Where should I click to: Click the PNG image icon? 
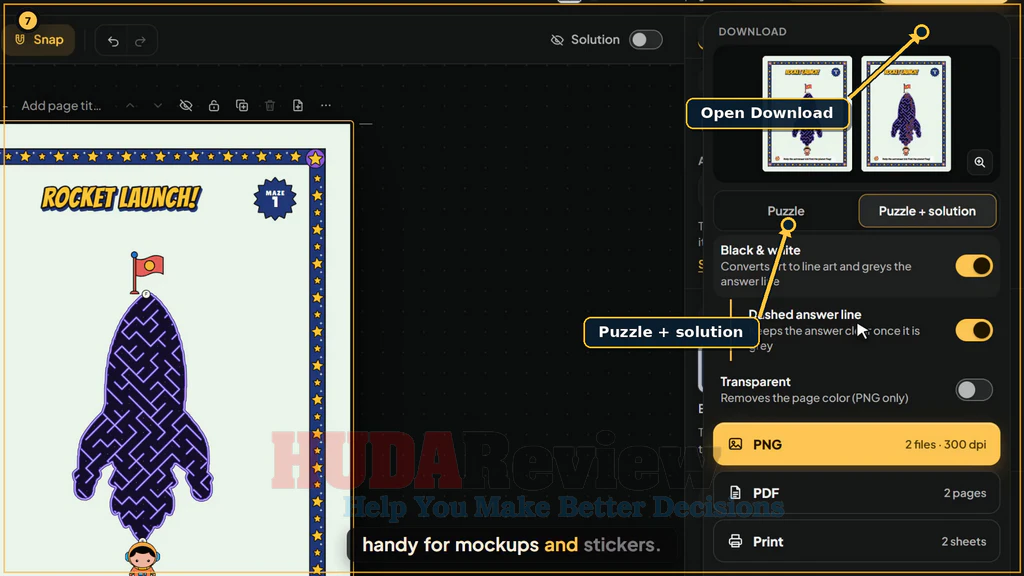(735, 444)
